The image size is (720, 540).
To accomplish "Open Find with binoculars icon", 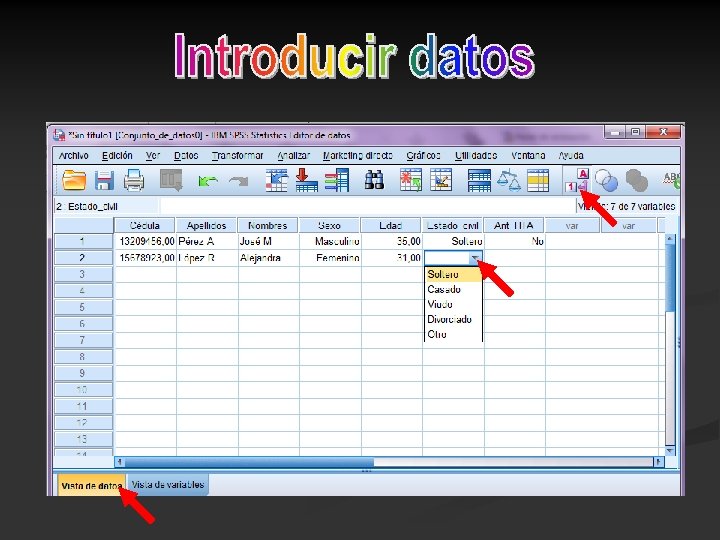I will point(374,180).
